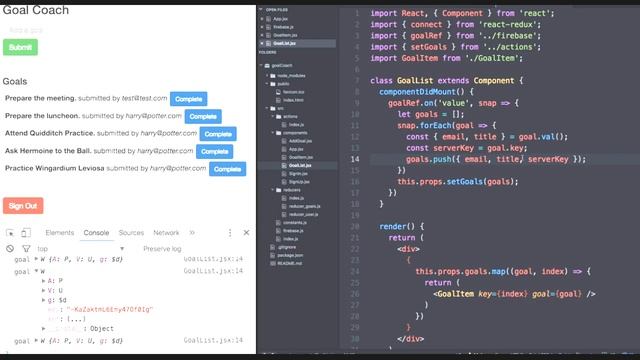This screenshot has height=360, width=640.
Task: Expand the 'g: $d' property in console
Action: (43, 300)
